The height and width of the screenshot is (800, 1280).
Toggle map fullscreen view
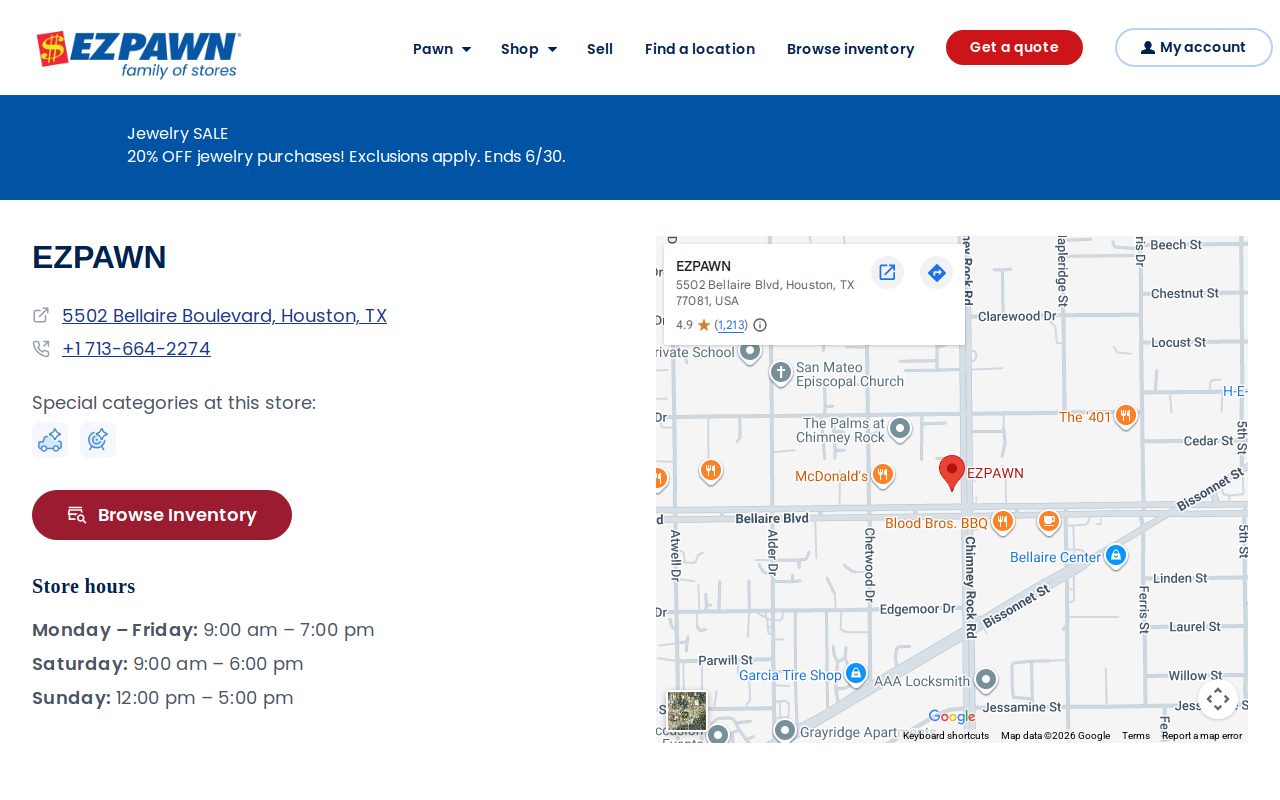tap(1218, 699)
